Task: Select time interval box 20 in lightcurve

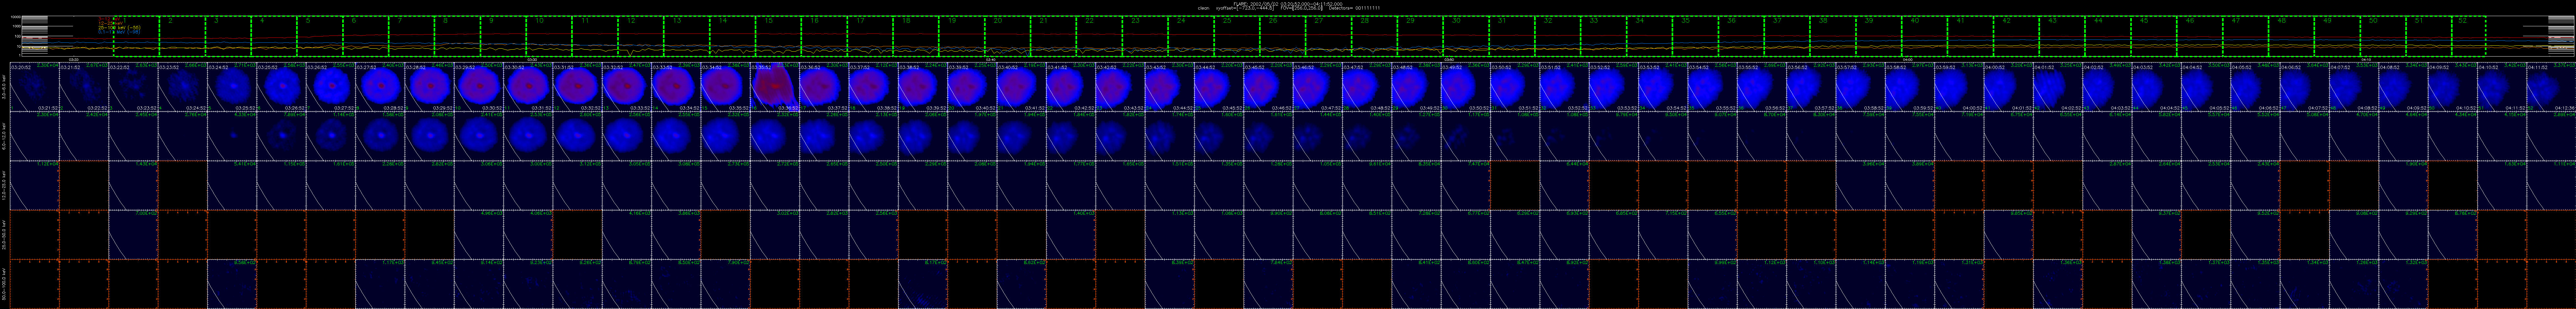Action: (x=1008, y=36)
